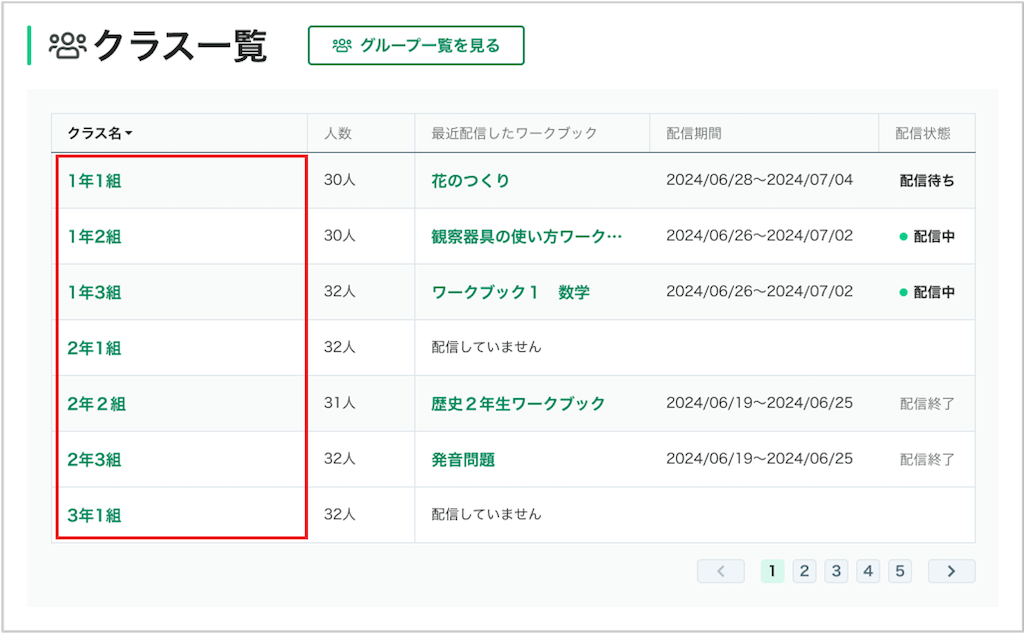
Task: Open class 1年3組
Action: [95, 292]
